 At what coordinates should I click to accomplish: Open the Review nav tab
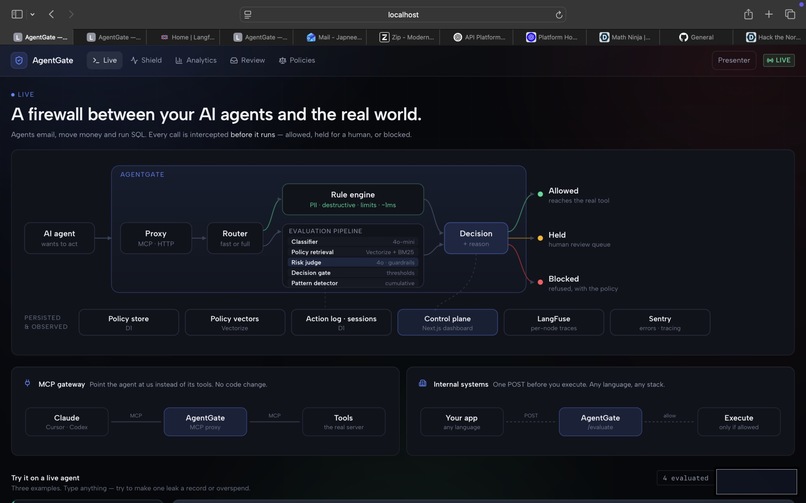tap(247, 60)
